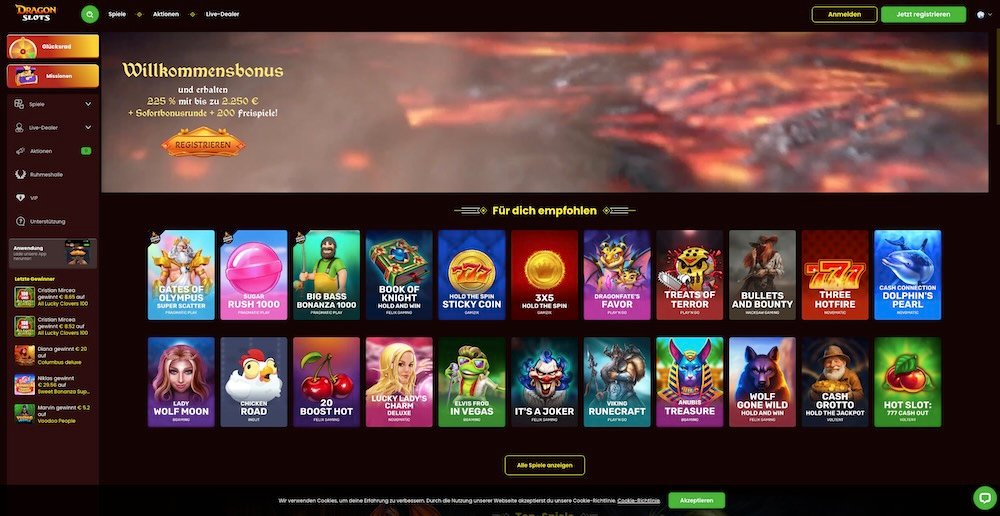Open the live chat bubble icon
Image resolution: width=1000 pixels, height=516 pixels.
coord(984,498)
